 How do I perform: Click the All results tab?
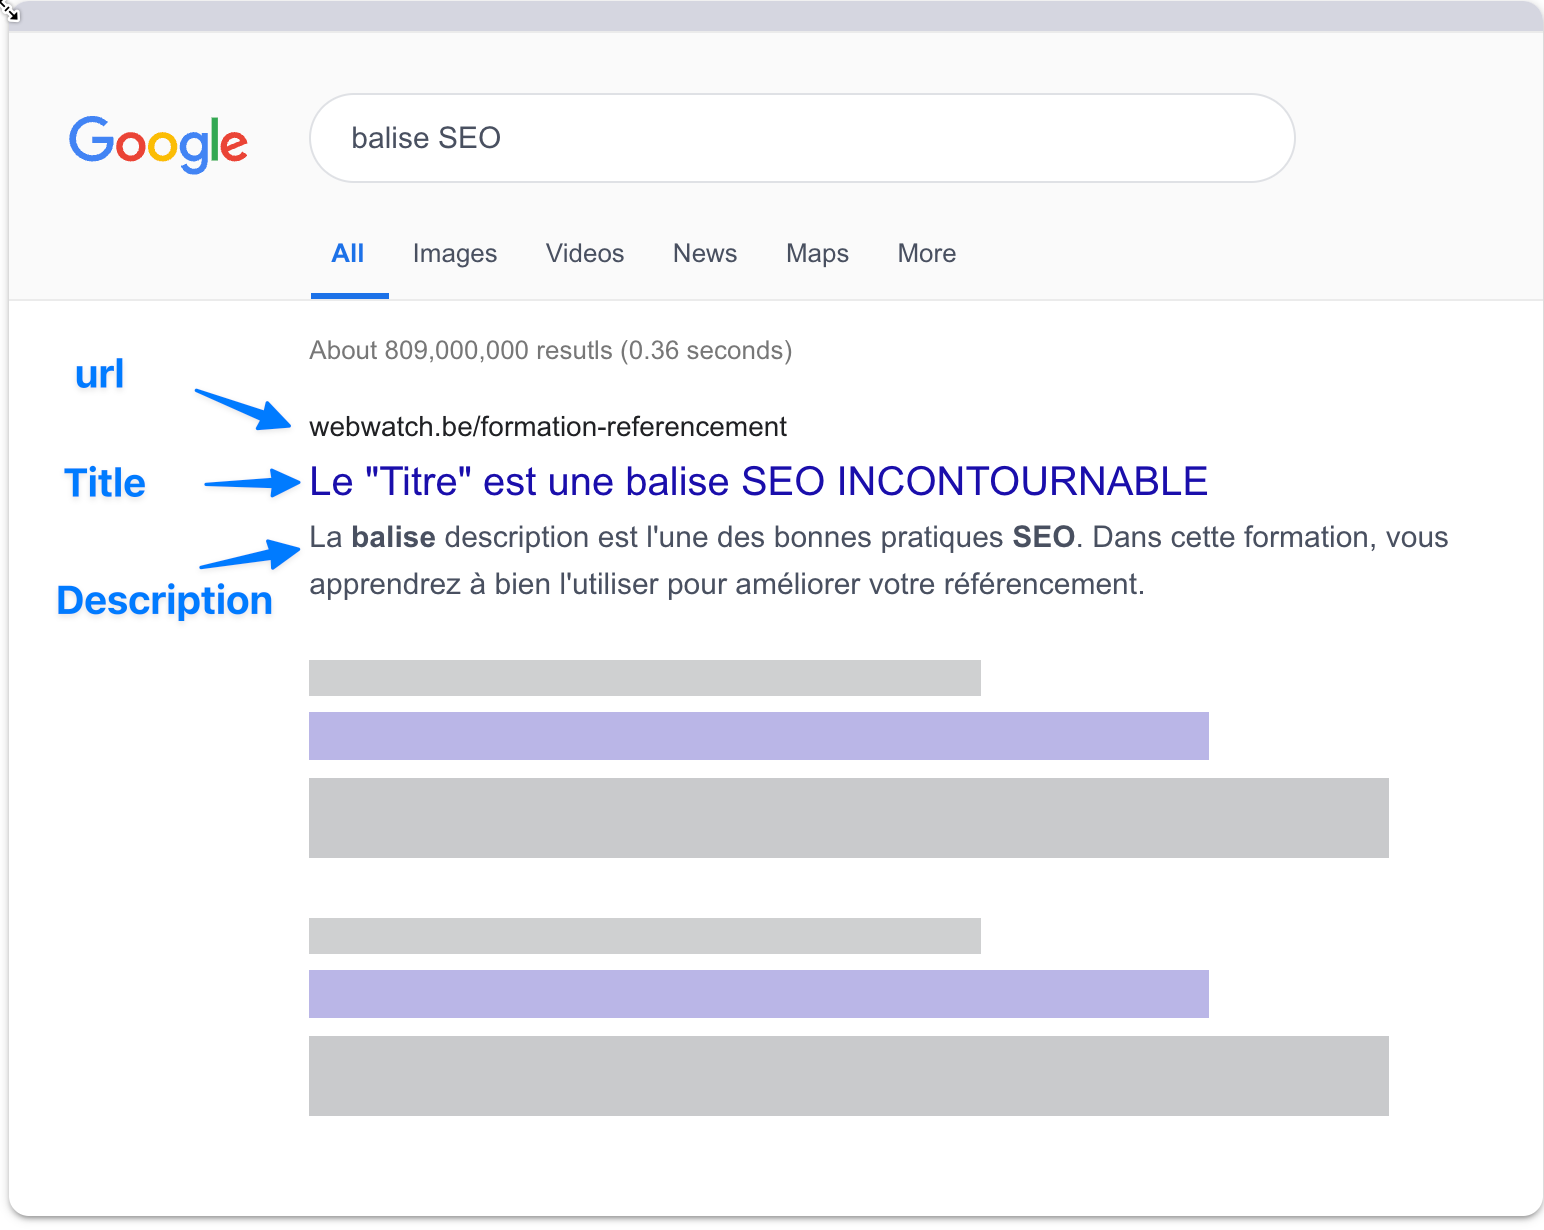(348, 253)
